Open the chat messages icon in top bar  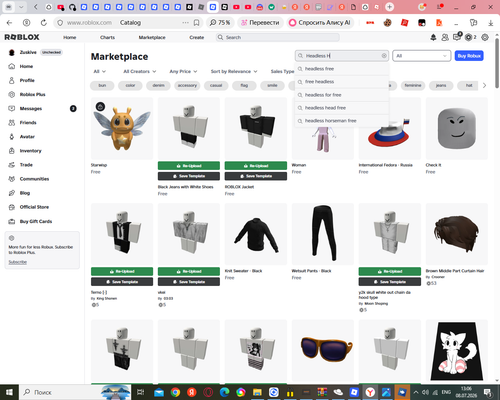click(456, 37)
